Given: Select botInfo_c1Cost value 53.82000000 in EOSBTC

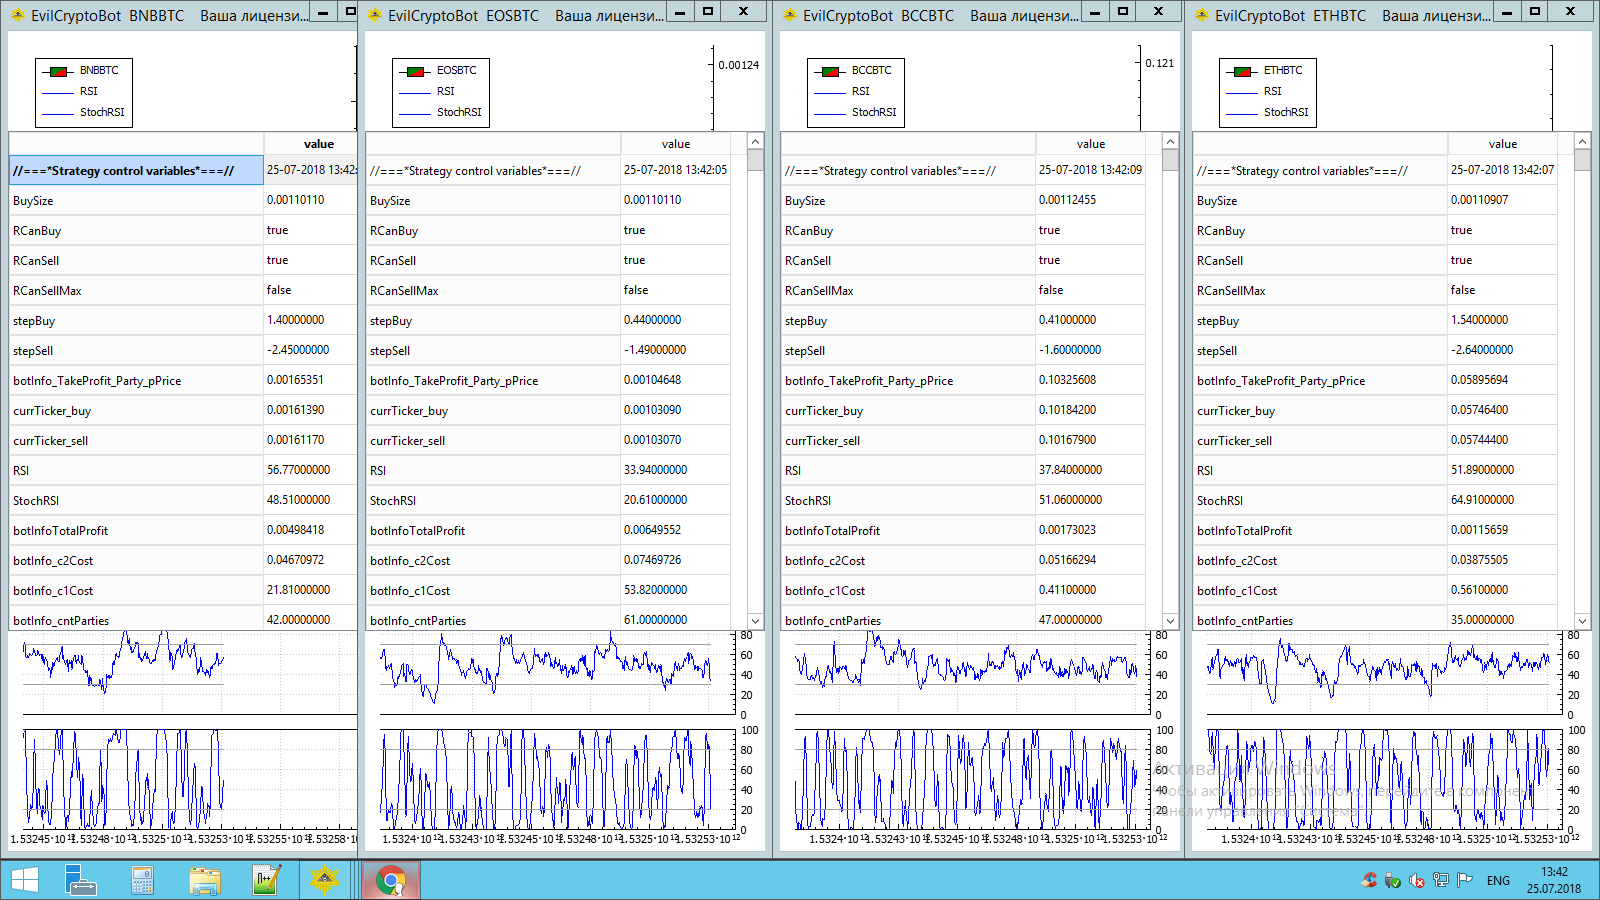Looking at the screenshot, I should [675, 590].
